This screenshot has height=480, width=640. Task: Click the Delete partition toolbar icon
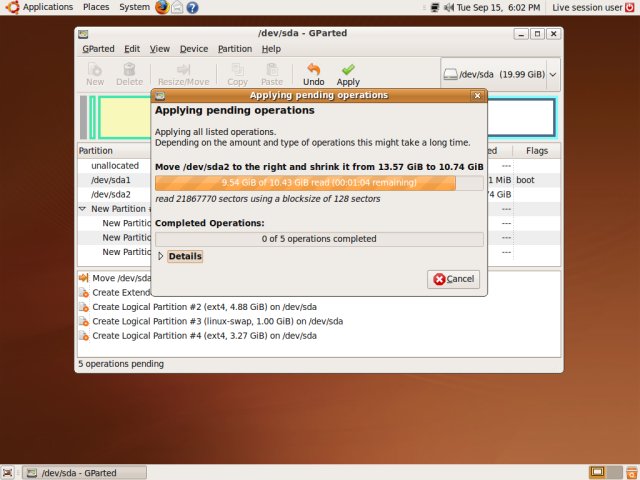point(129,69)
